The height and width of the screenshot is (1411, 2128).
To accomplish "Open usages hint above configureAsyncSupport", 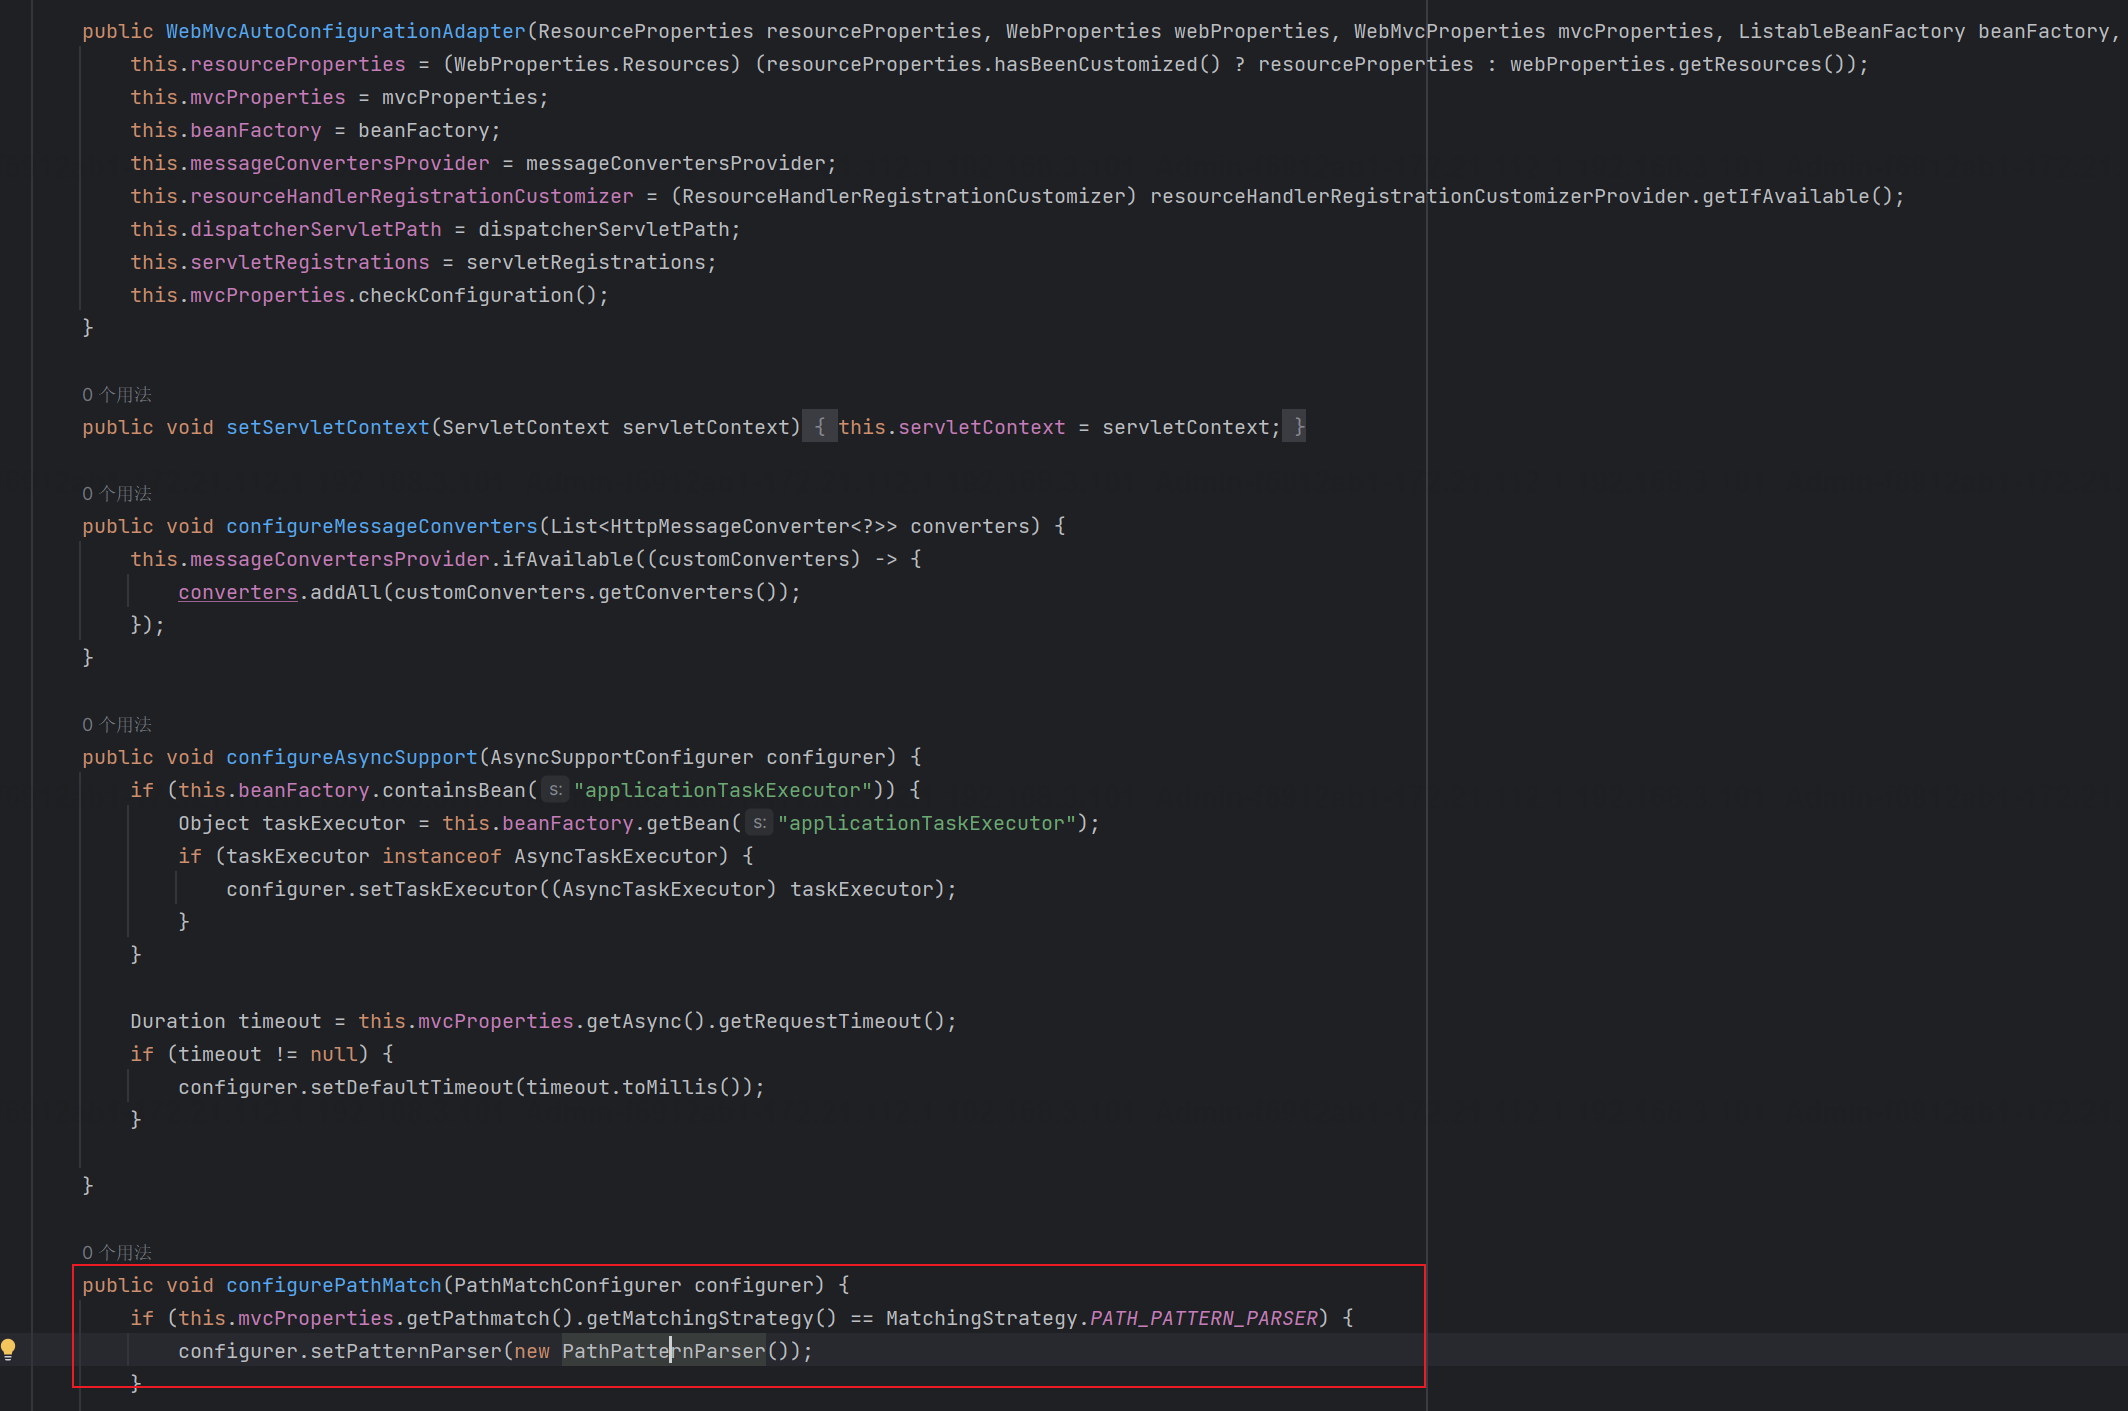I will coord(117,724).
